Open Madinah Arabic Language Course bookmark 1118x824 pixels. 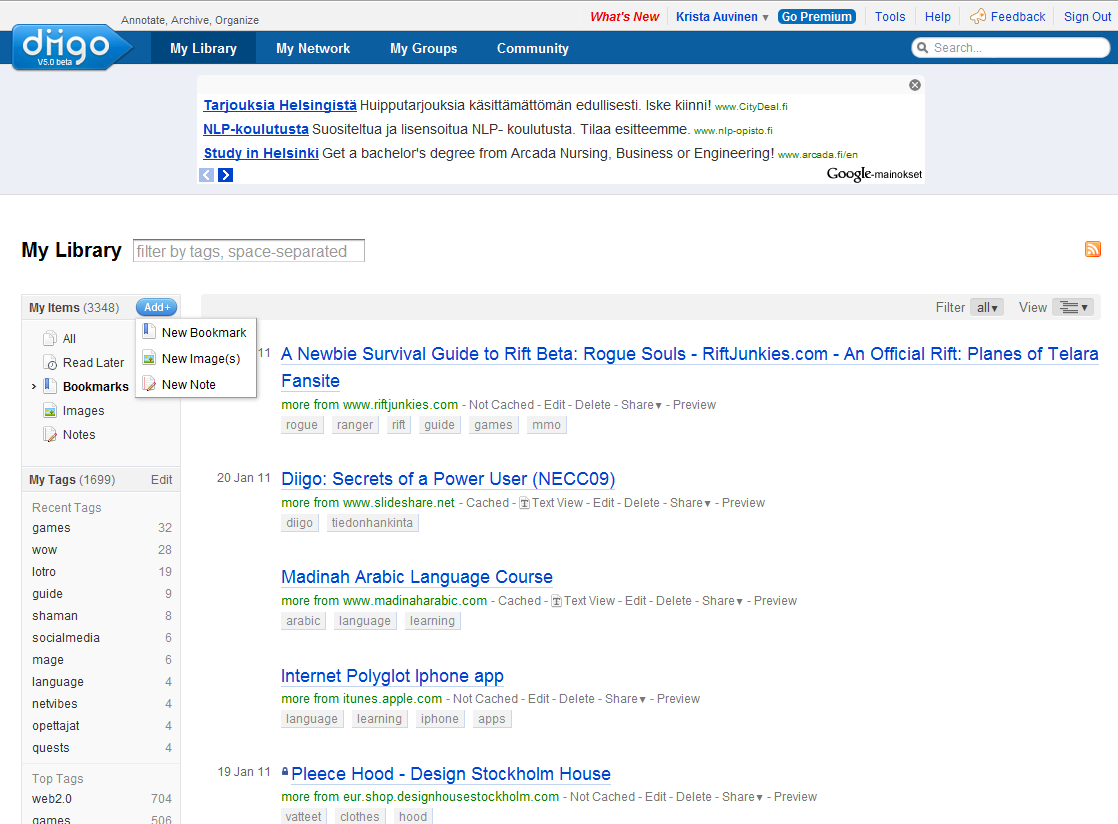pos(416,577)
